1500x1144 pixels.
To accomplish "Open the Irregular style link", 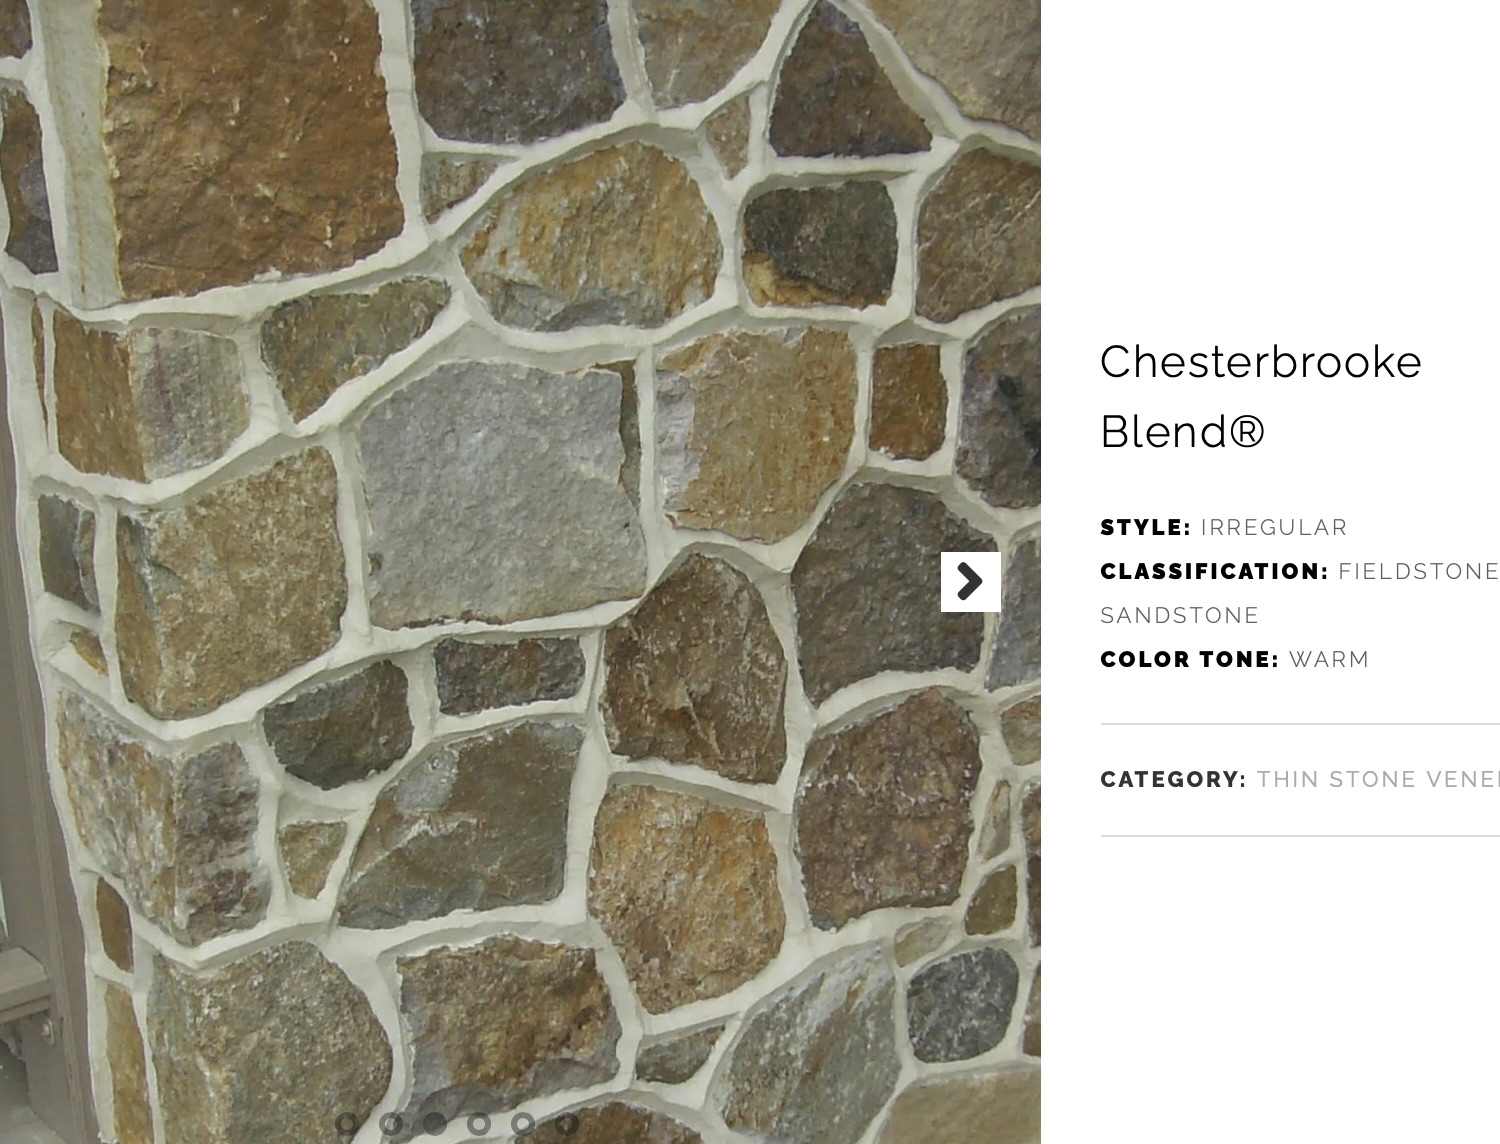I will tap(1274, 527).
